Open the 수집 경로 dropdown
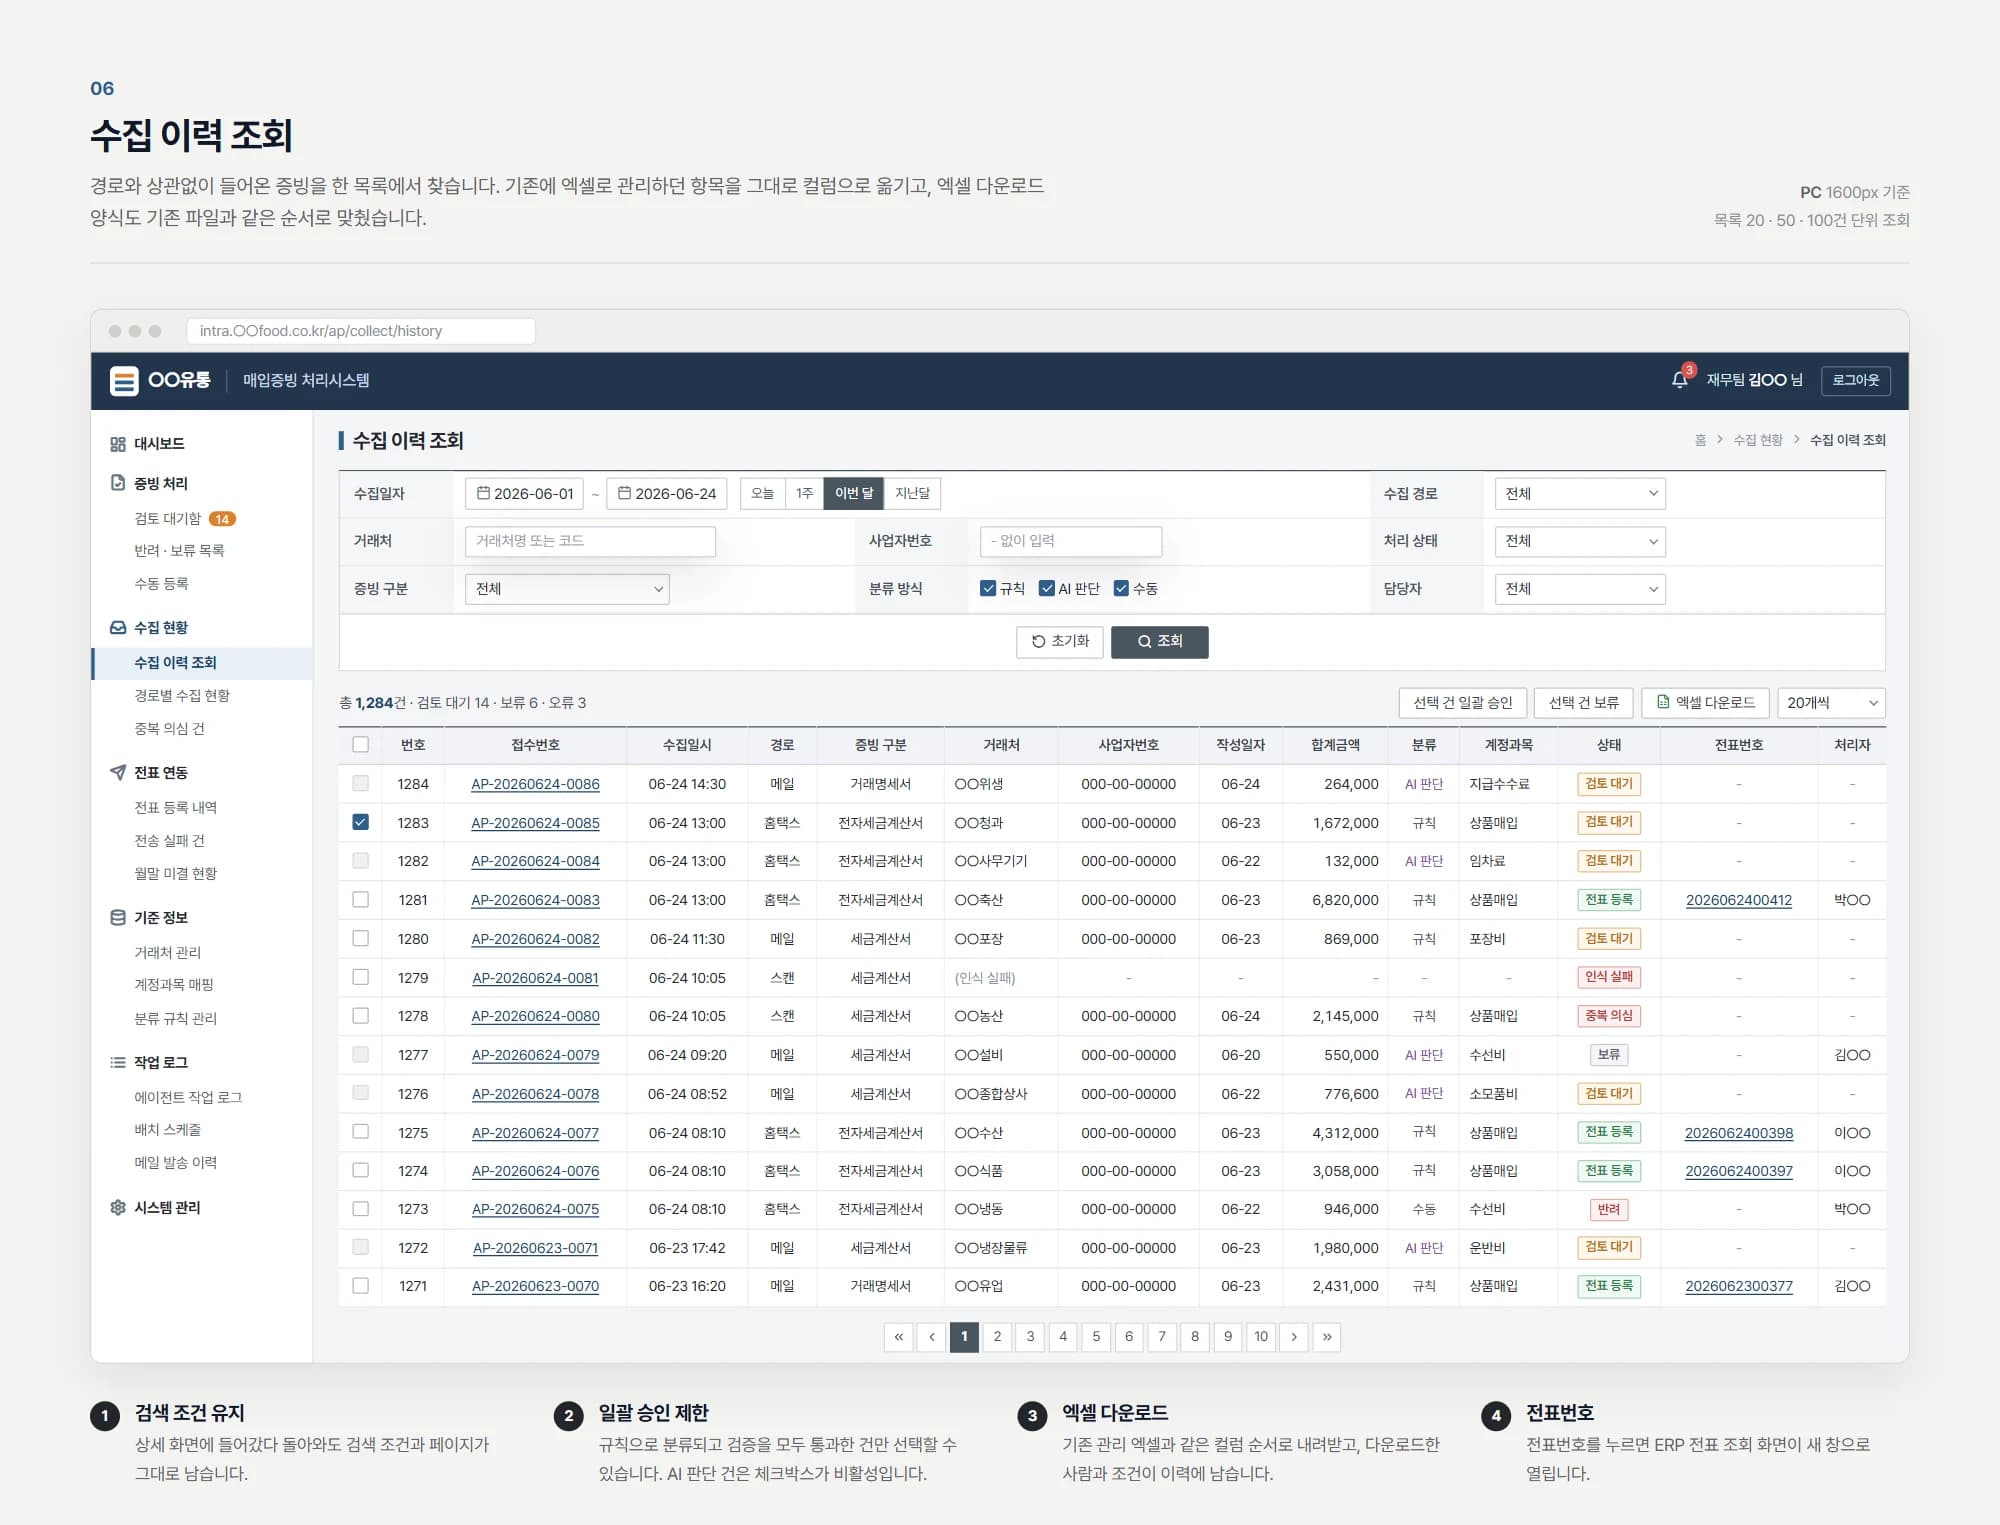The width and height of the screenshot is (2000, 1525). (1580, 493)
